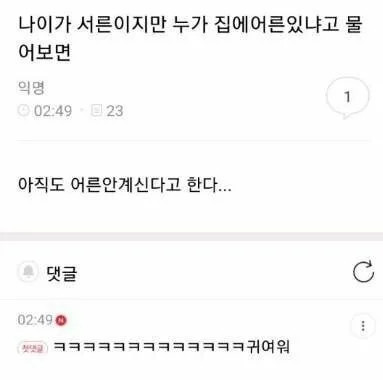Click the view count icon beside 23
Viewport: 383px width, 380px height.
click(96, 110)
